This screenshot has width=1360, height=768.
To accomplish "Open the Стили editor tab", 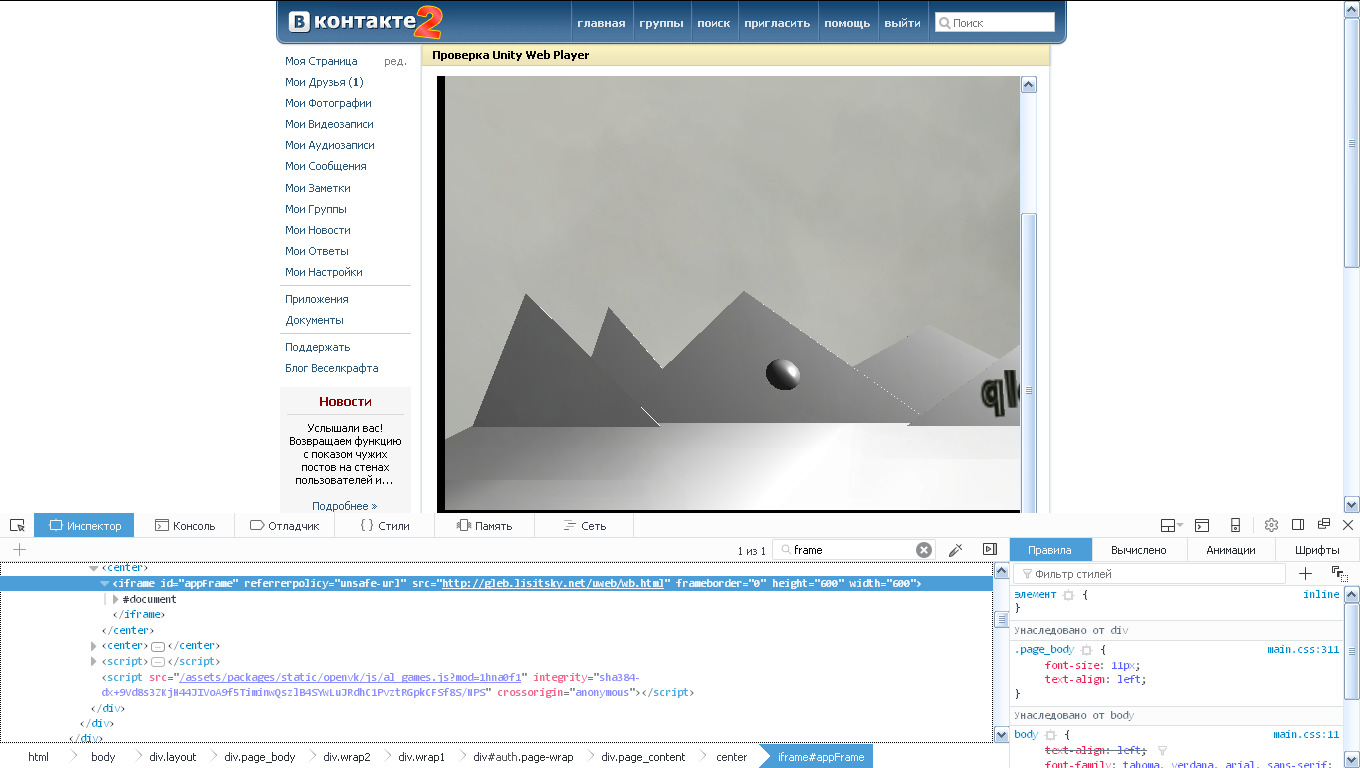I will point(384,526).
